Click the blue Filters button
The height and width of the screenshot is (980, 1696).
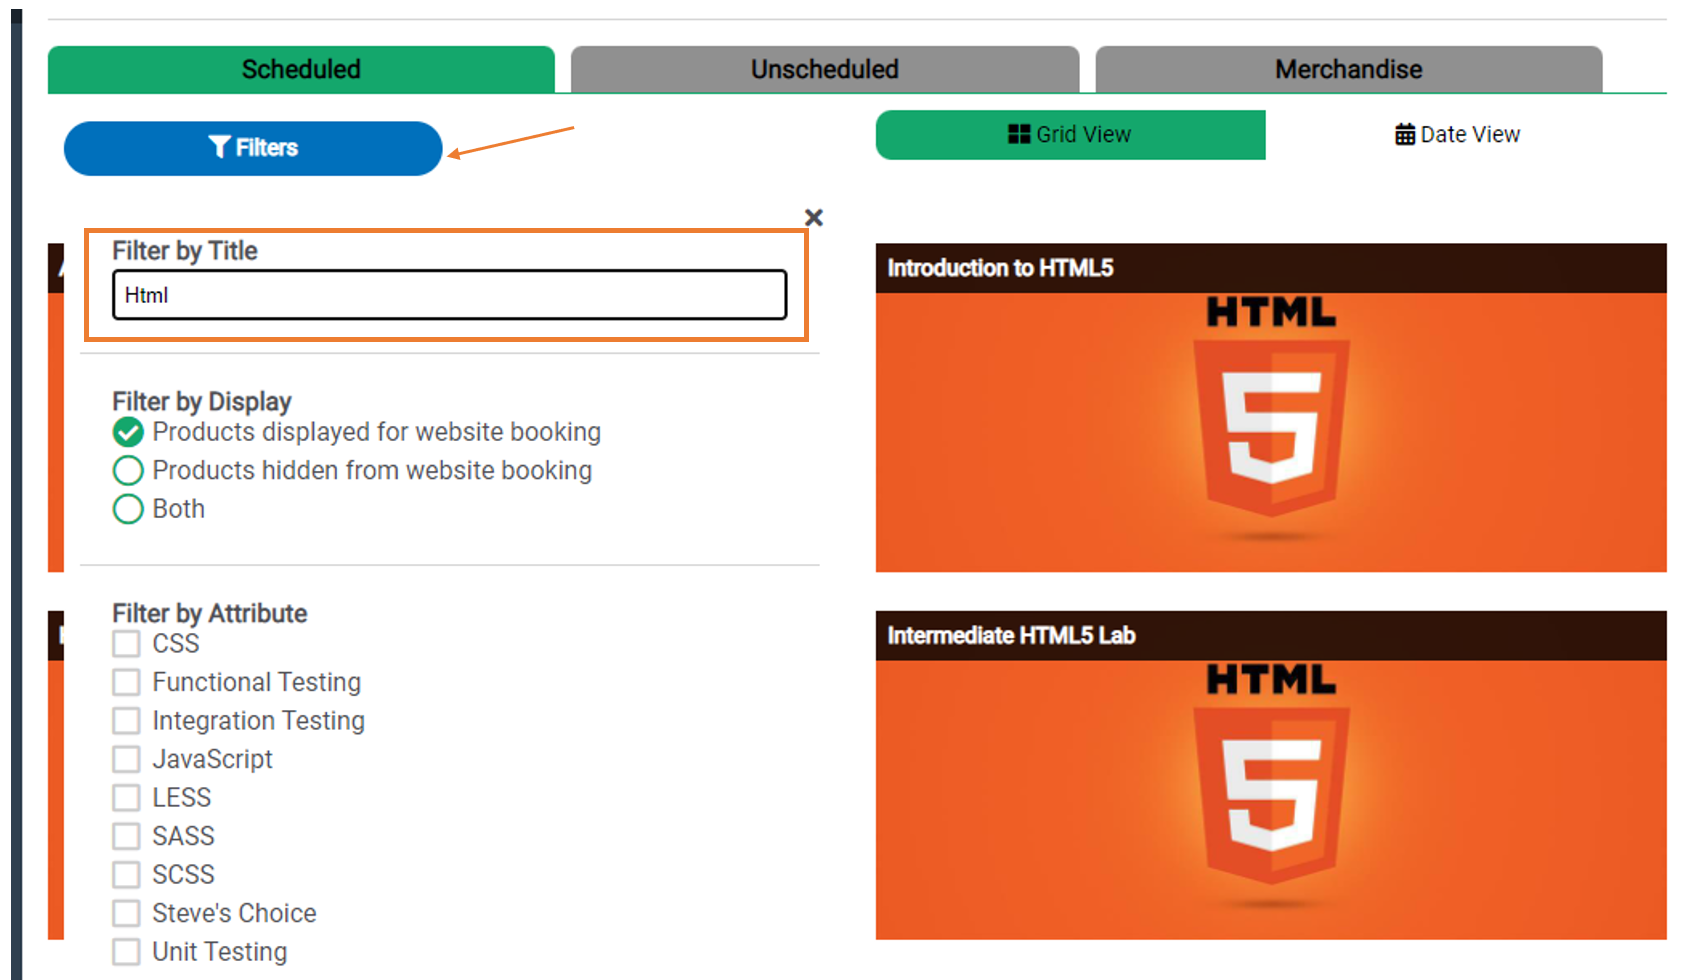point(253,148)
